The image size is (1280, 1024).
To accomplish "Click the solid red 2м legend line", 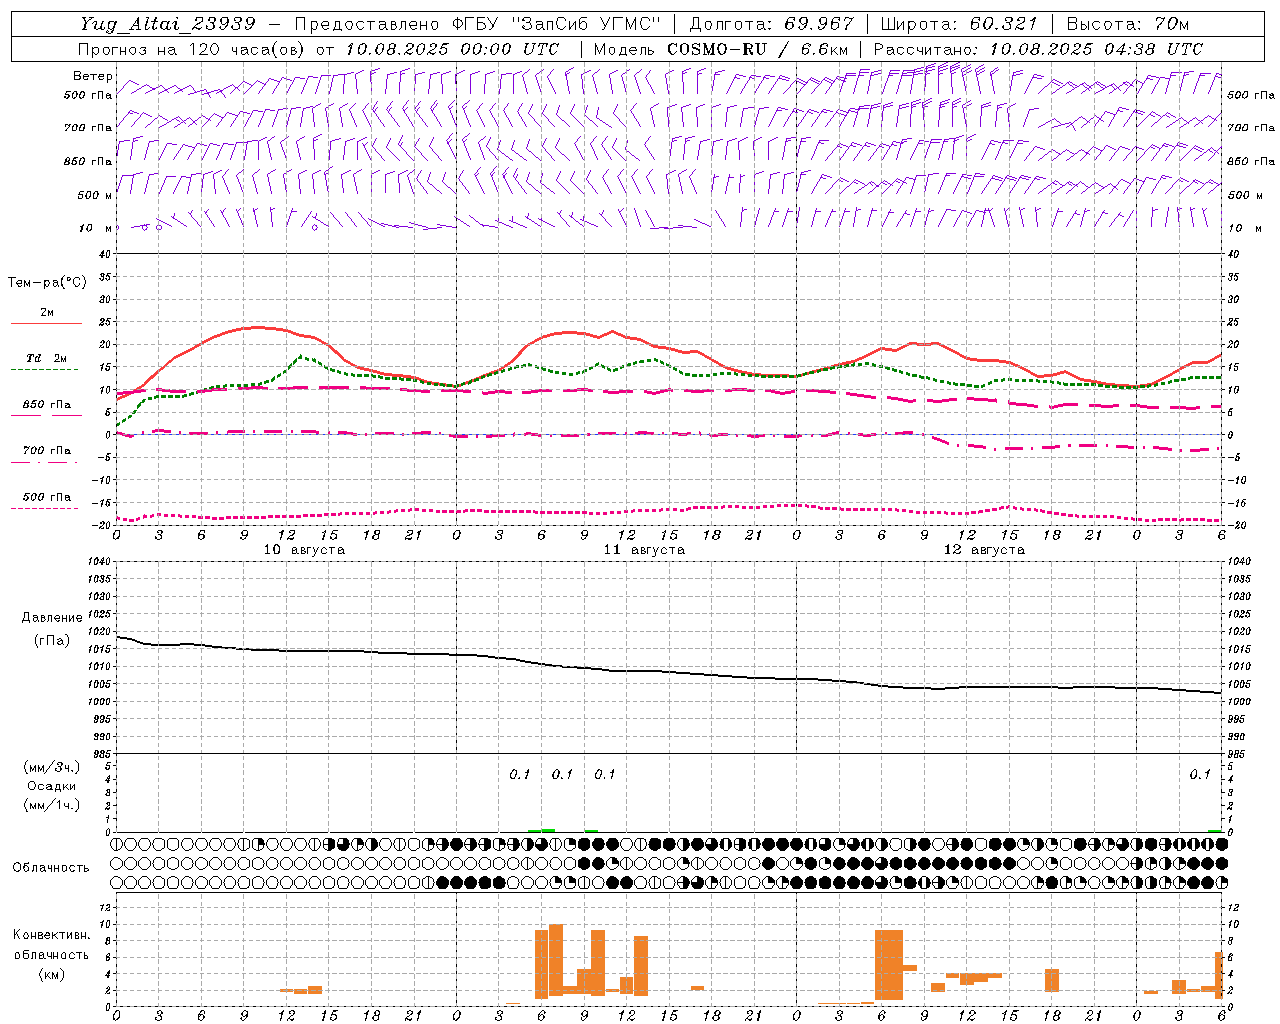I will click(x=46, y=323).
